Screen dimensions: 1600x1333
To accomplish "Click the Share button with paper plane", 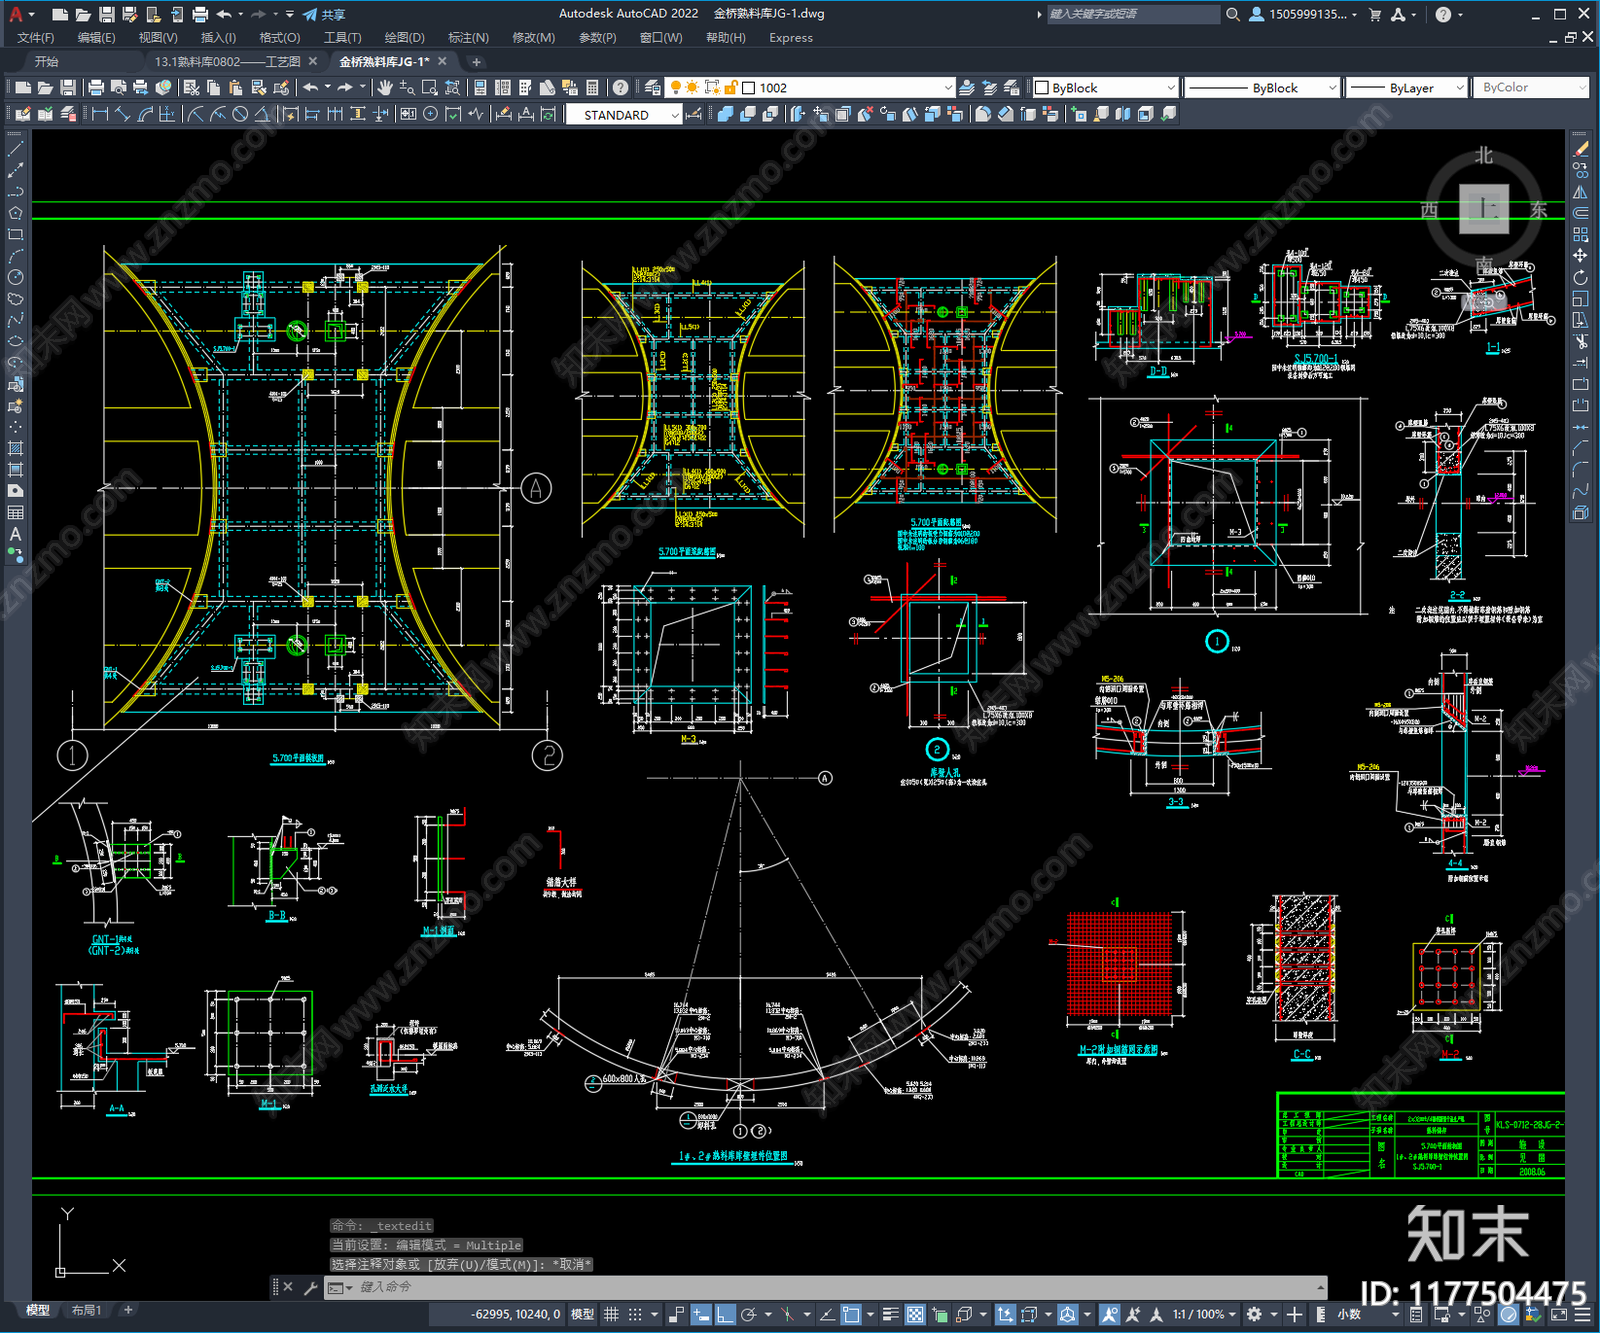I will 324,14.
